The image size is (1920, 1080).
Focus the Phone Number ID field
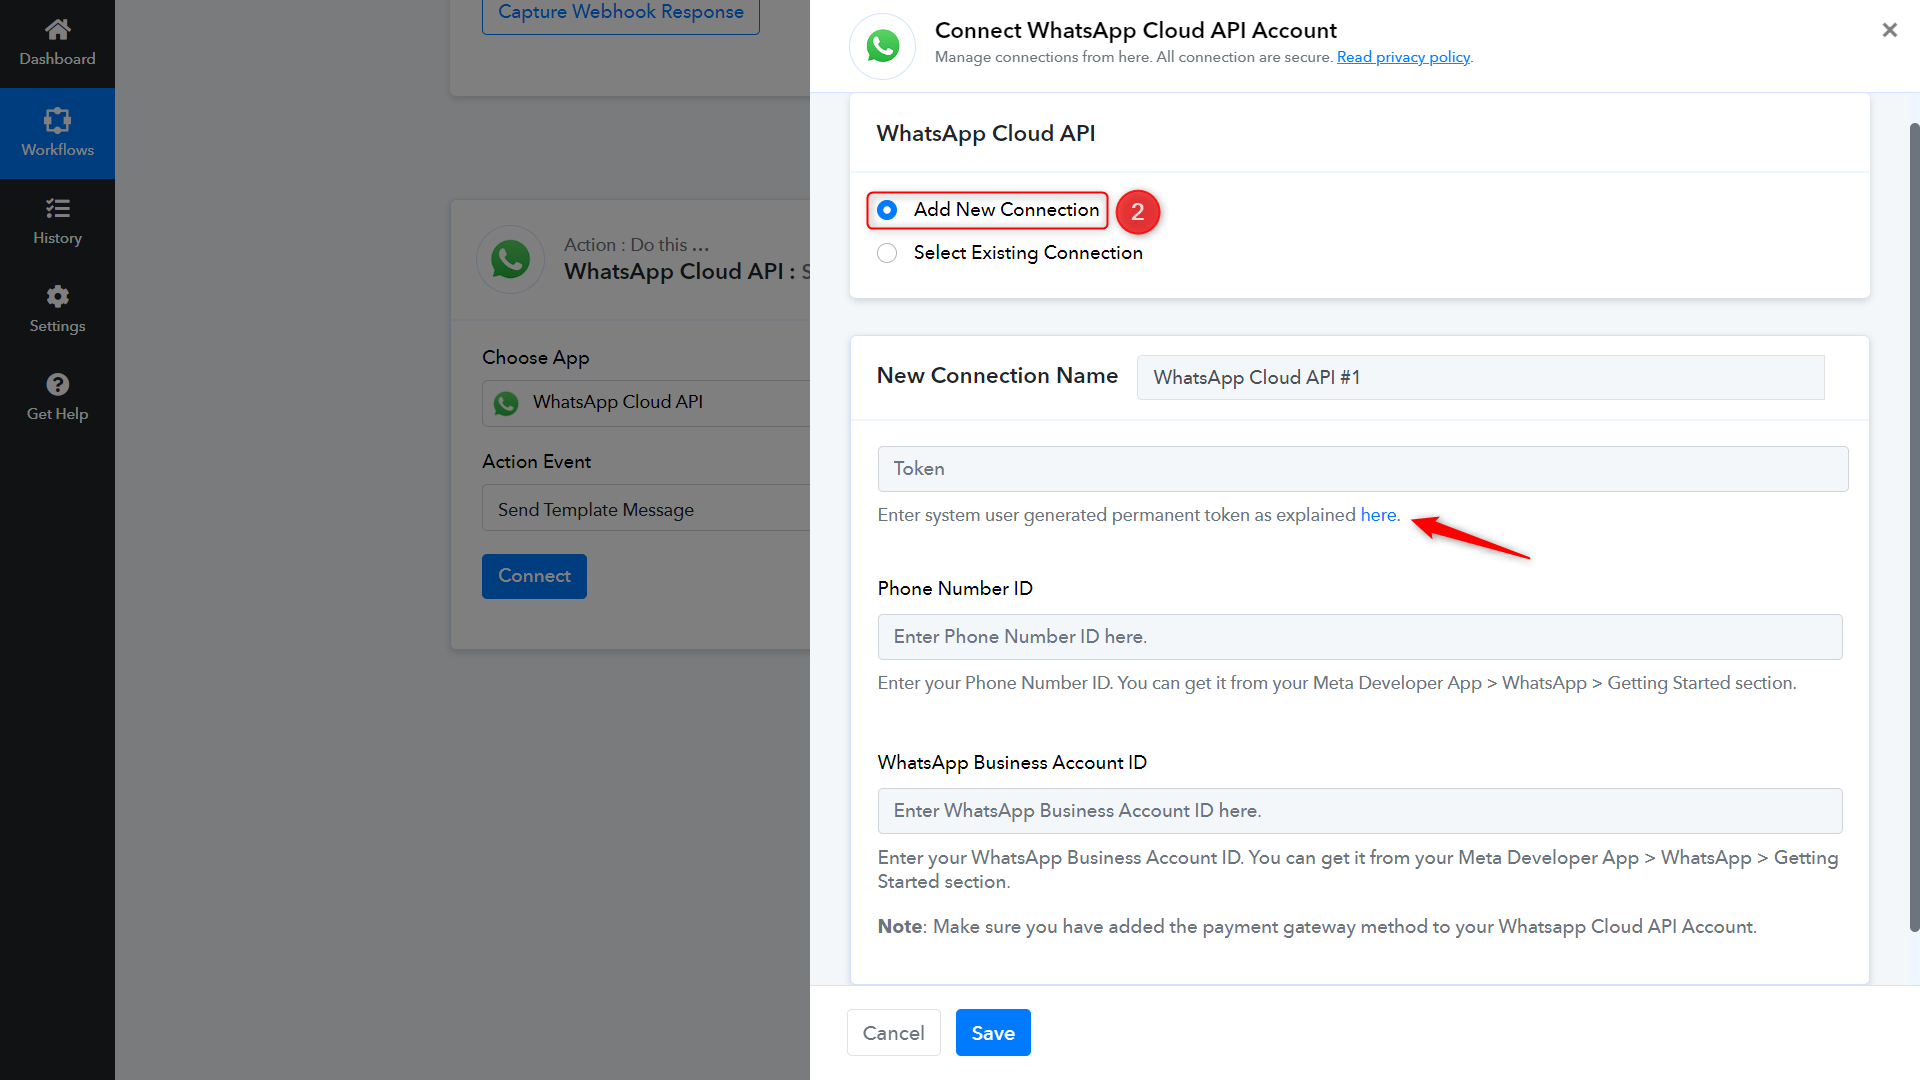pos(1360,637)
